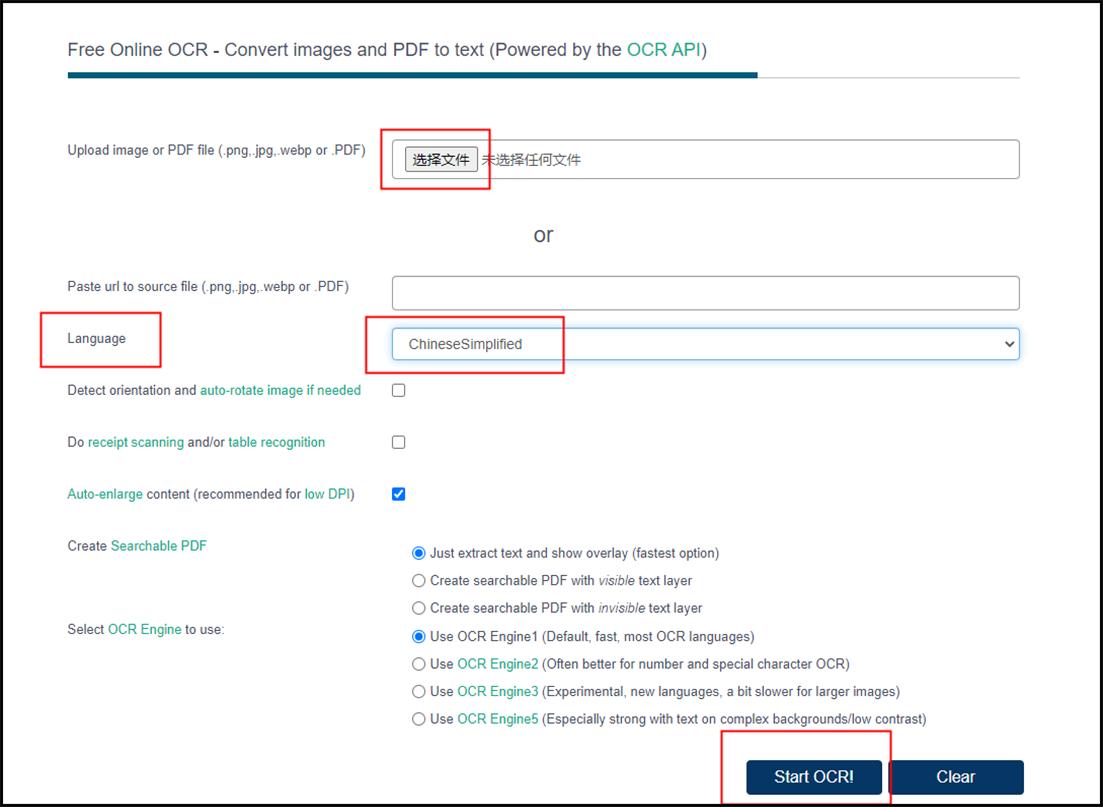
Task: Select searchable PDF with visible text layer
Action: coord(419,581)
